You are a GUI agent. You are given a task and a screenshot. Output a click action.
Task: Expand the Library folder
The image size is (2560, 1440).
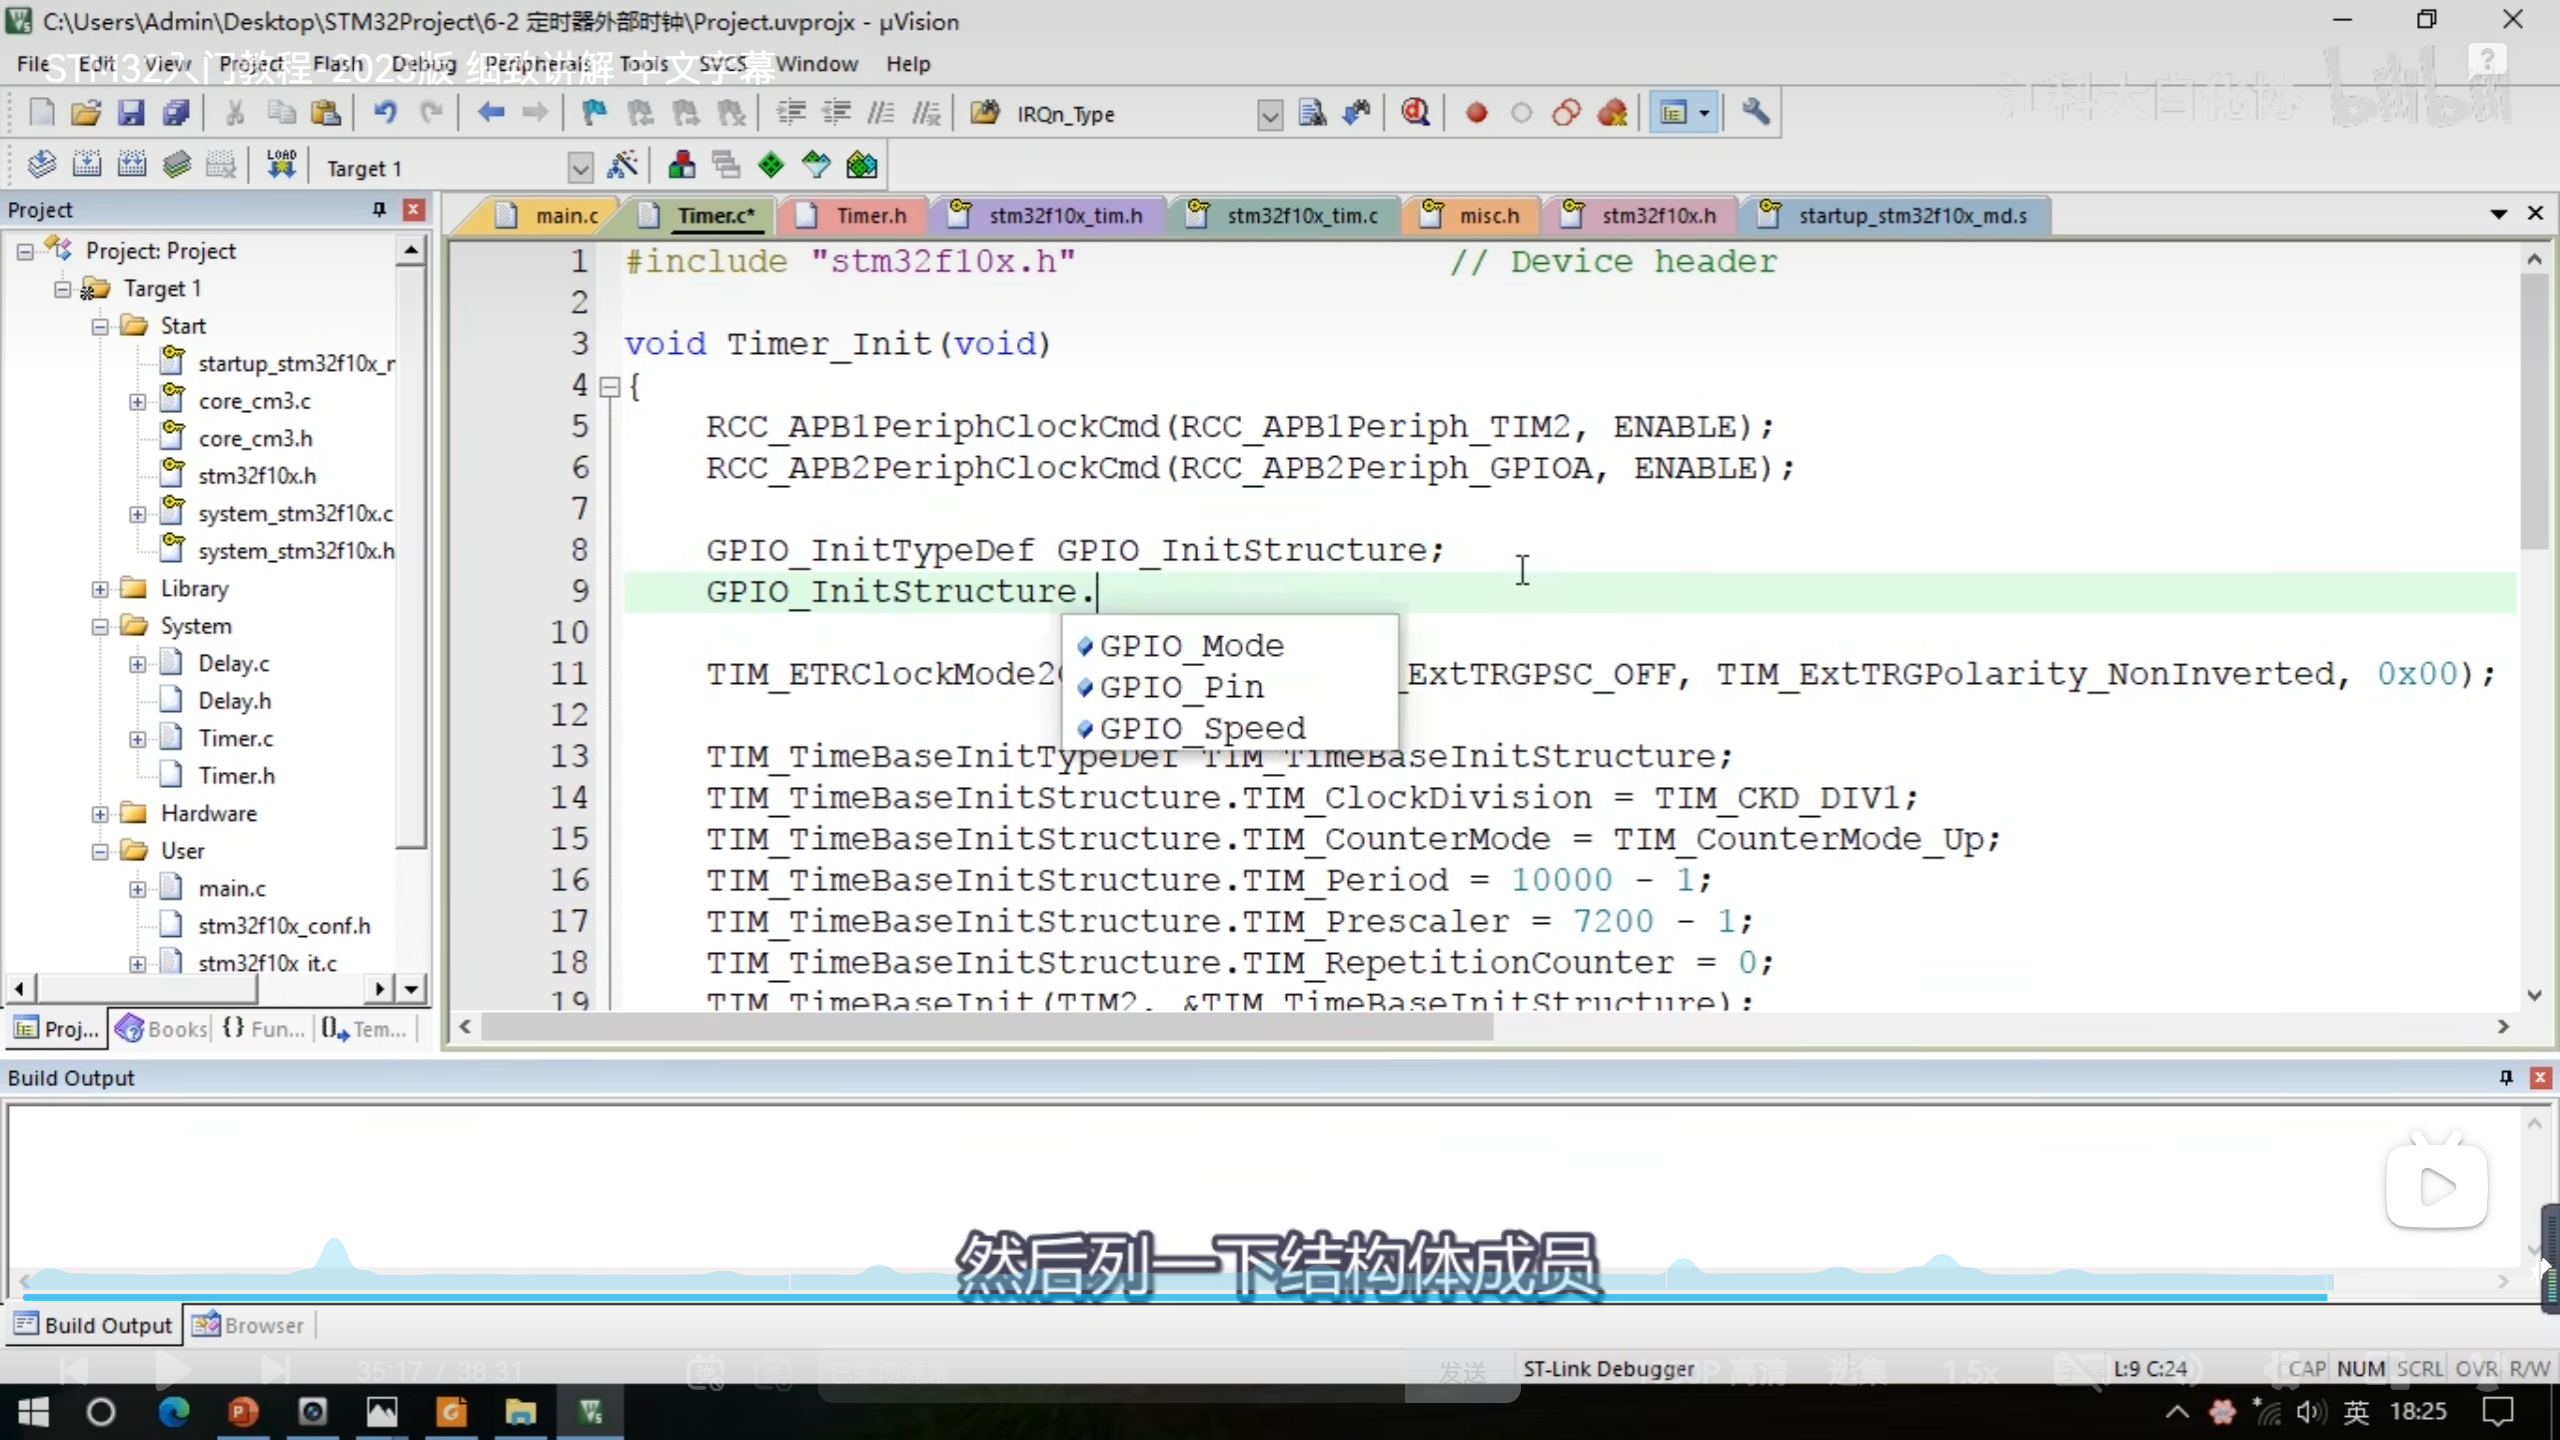(x=100, y=589)
